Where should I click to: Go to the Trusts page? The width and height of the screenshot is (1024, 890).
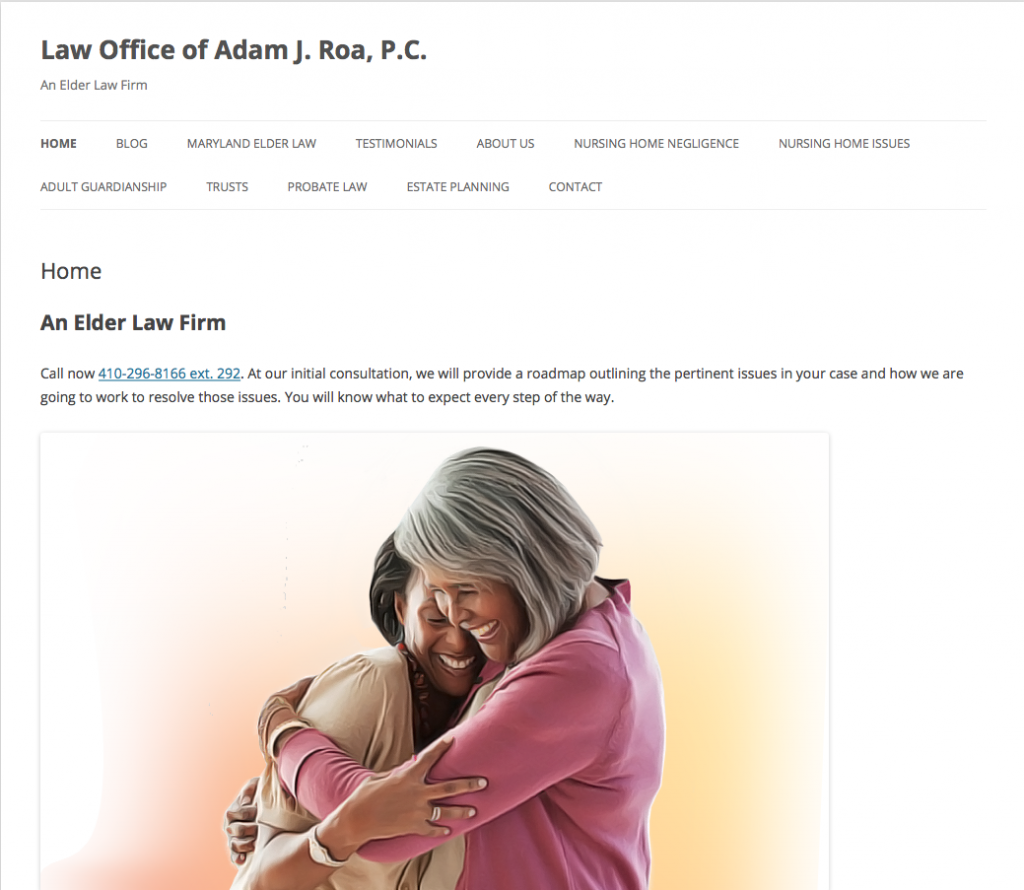point(227,187)
